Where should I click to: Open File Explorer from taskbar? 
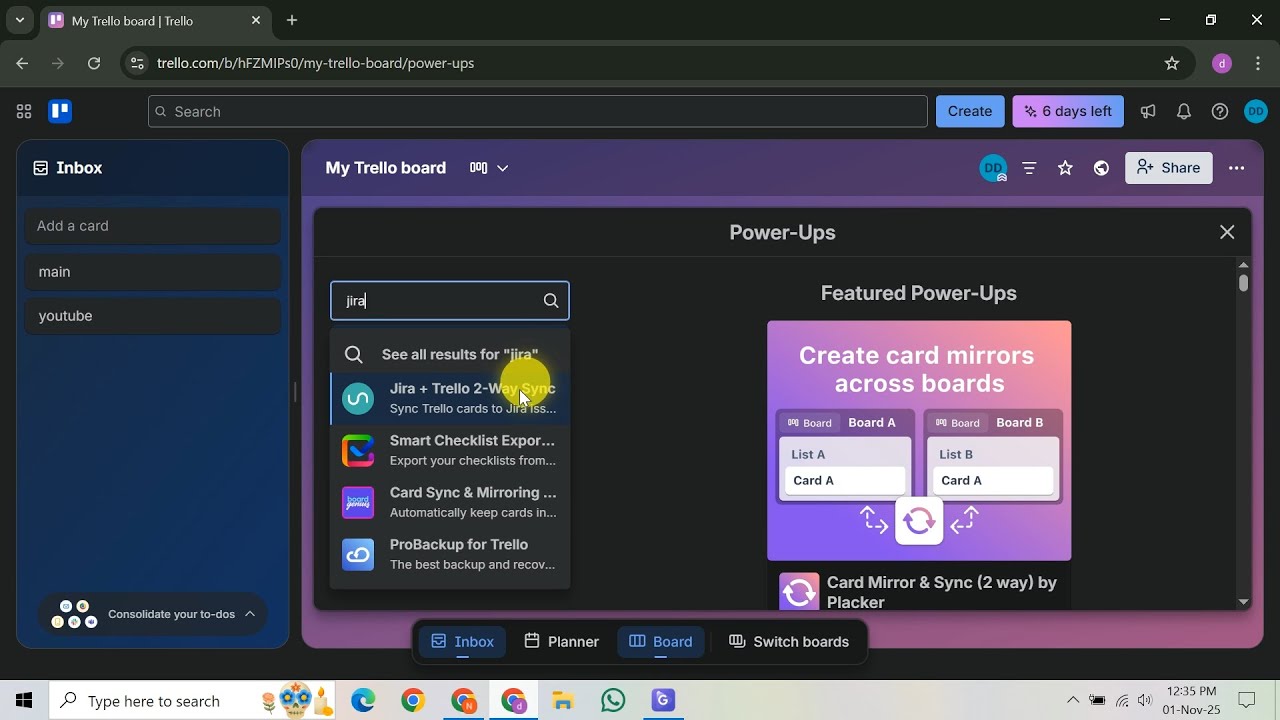coord(563,701)
